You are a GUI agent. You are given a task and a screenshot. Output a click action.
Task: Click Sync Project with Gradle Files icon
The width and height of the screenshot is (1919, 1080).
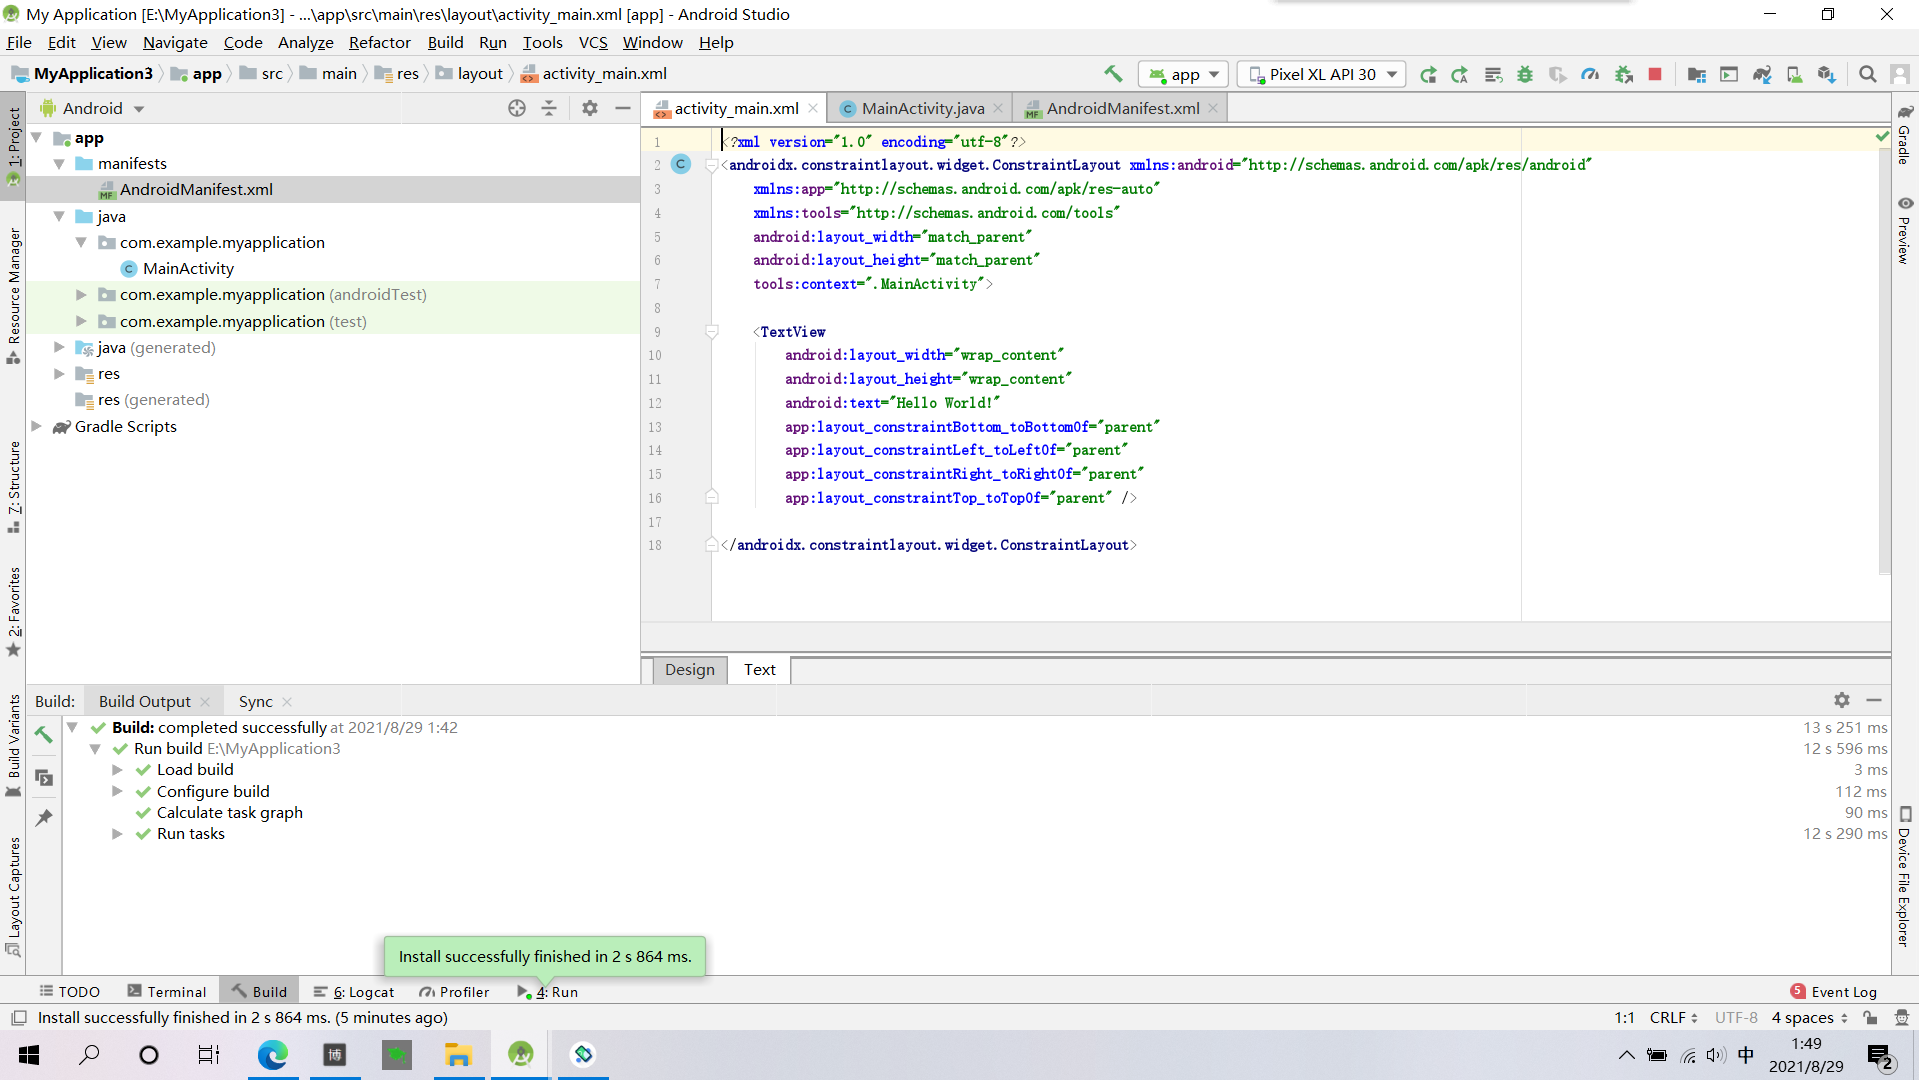[1762, 74]
